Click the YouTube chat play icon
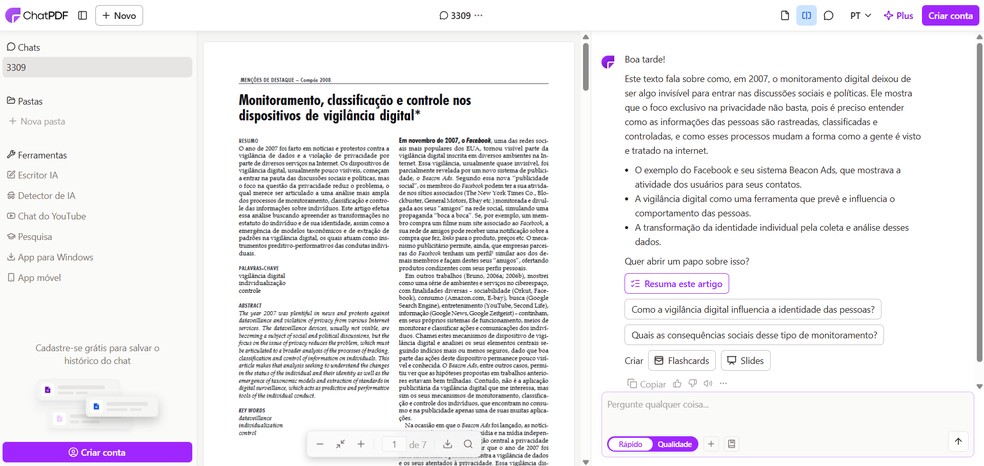 11,216
